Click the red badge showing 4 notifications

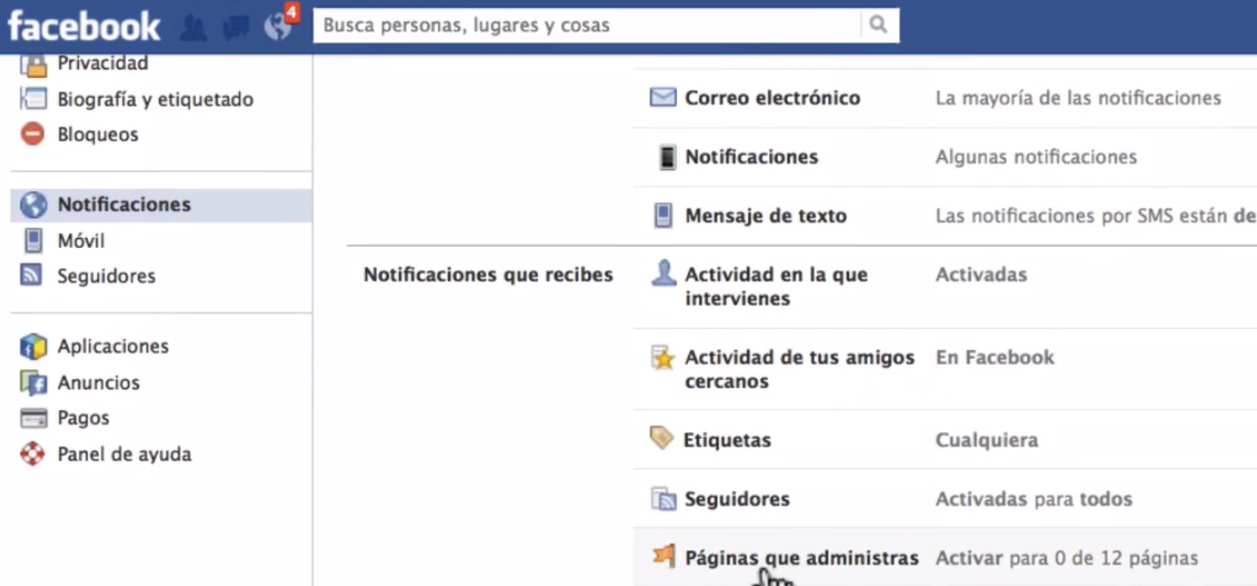point(291,12)
